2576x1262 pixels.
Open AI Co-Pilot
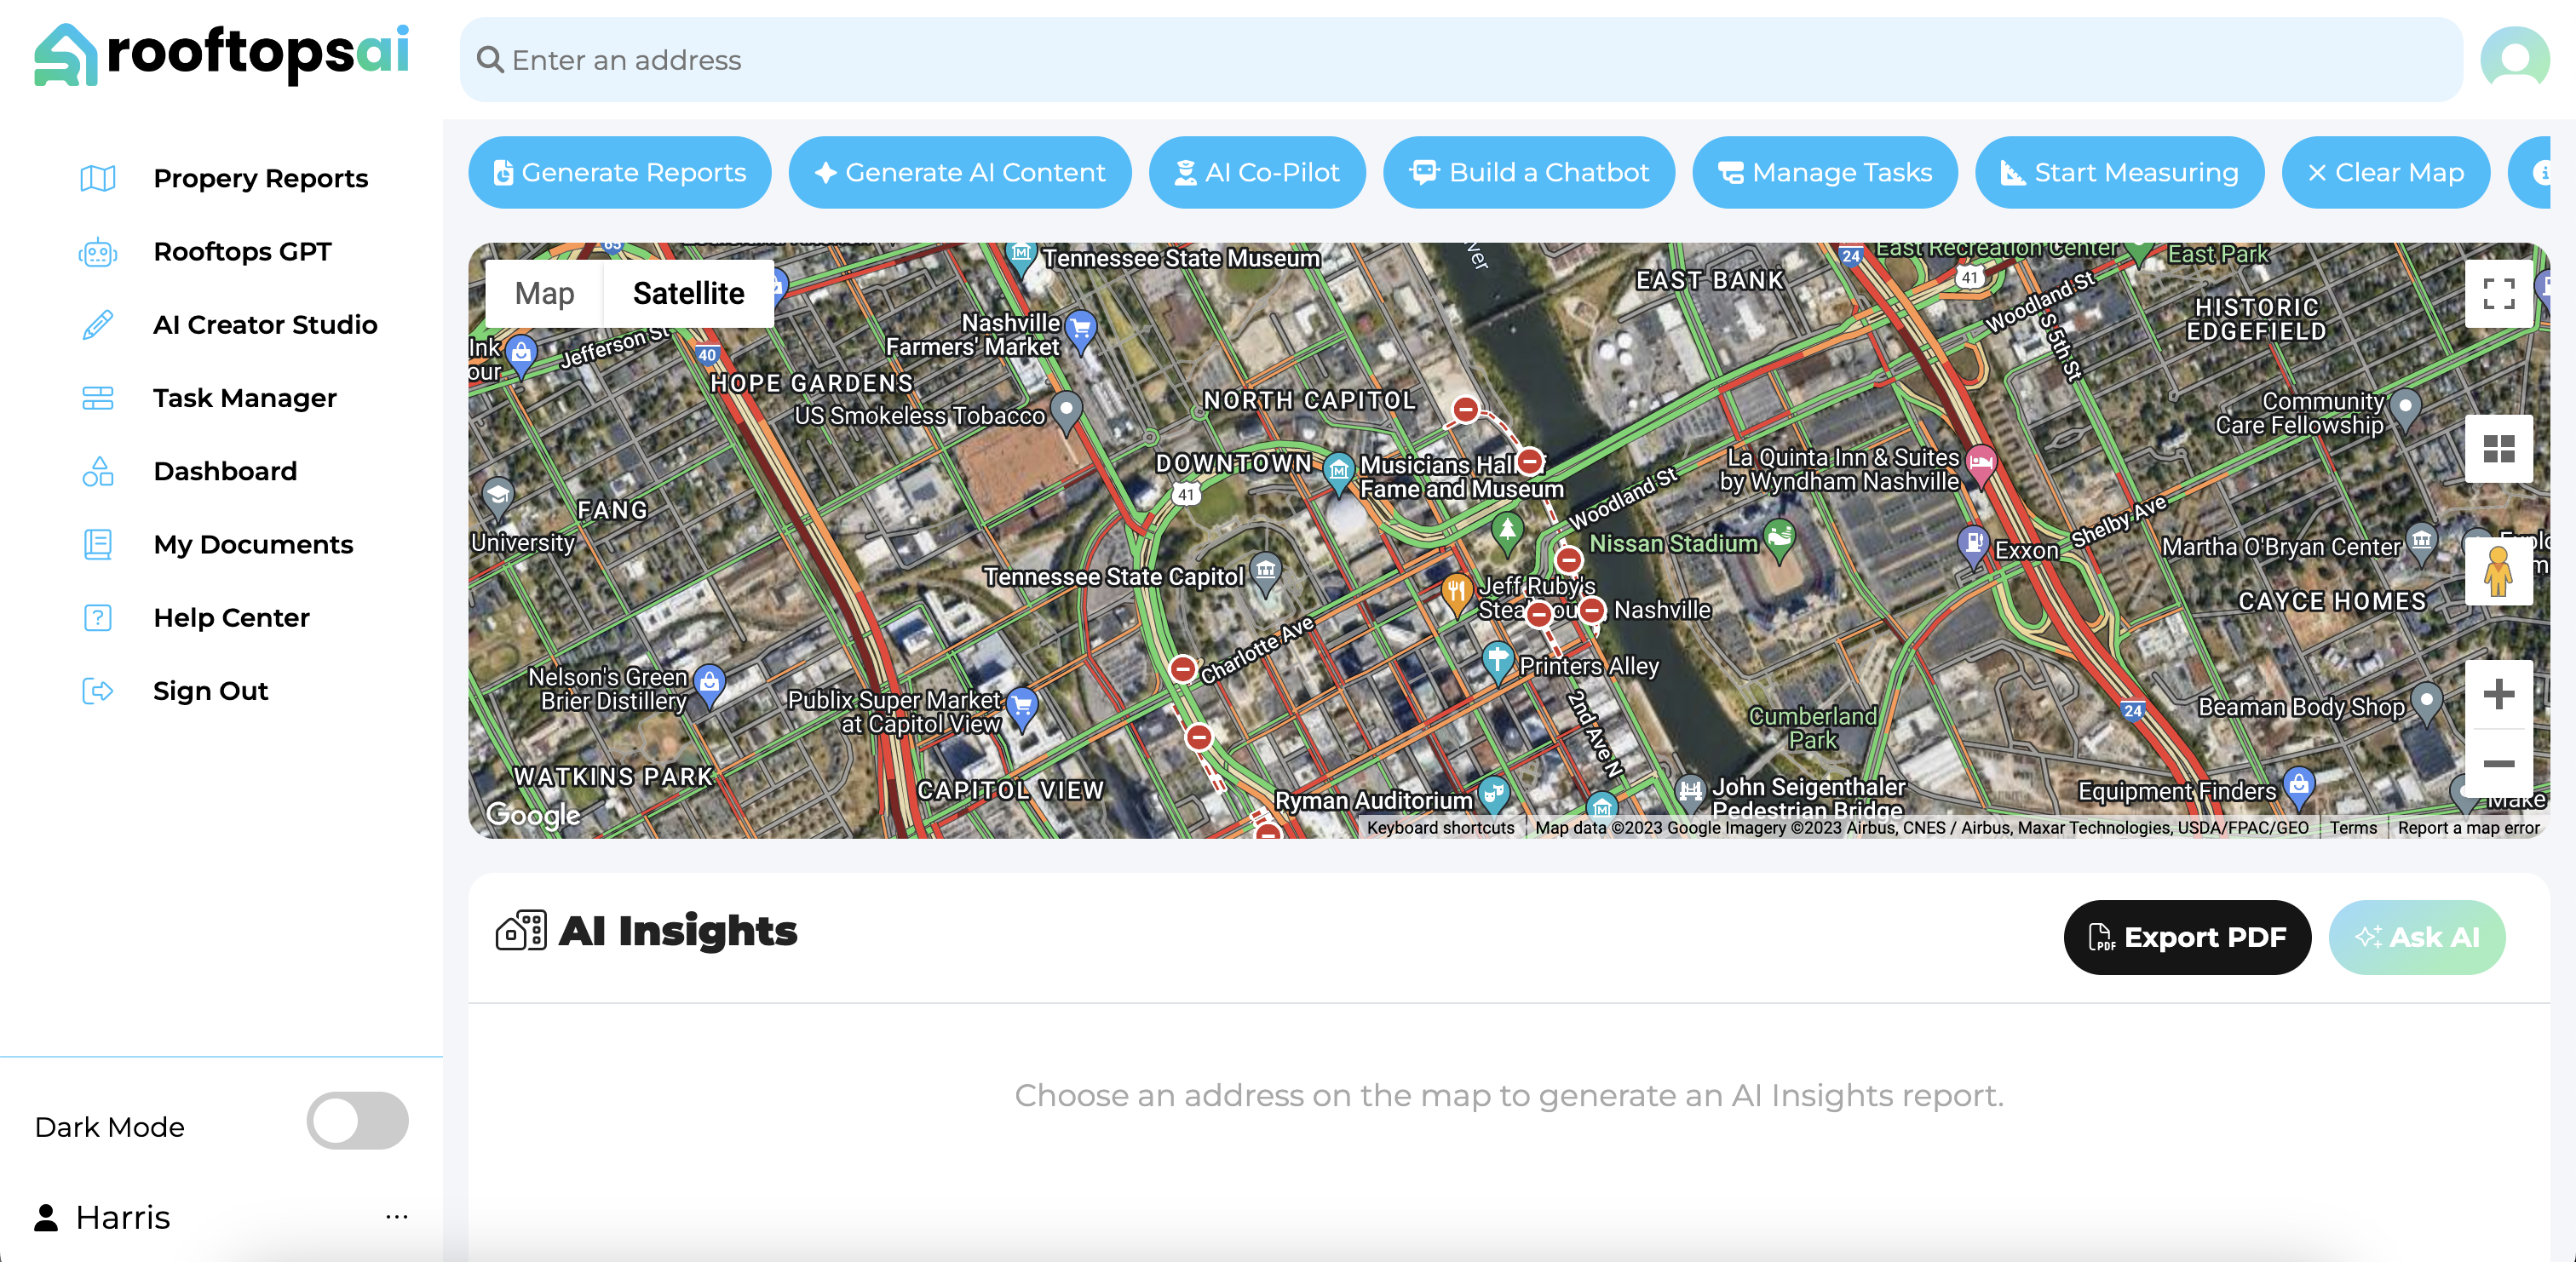pyautogui.click(x=1257, y=173)
